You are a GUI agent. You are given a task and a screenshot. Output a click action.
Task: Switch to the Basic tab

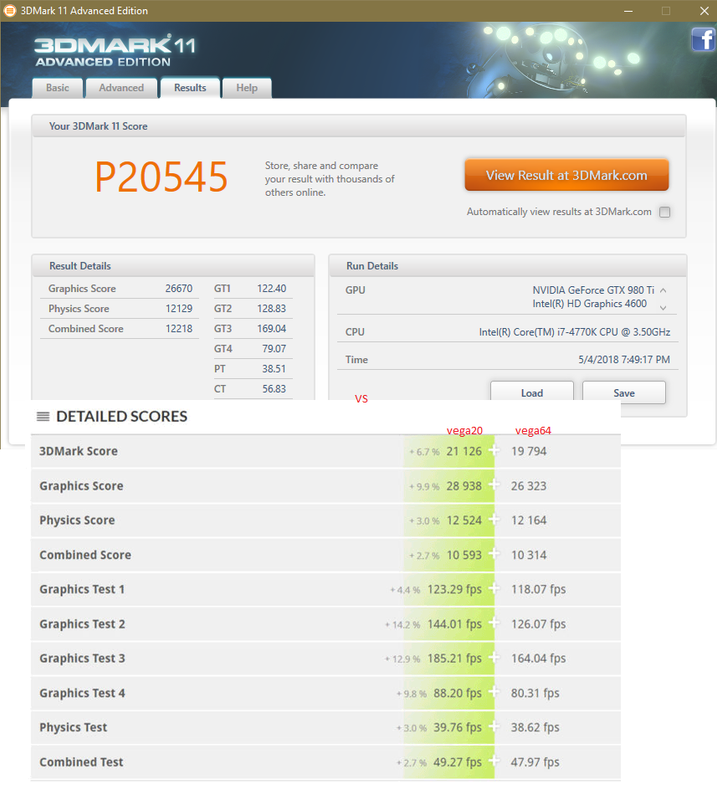57,88
